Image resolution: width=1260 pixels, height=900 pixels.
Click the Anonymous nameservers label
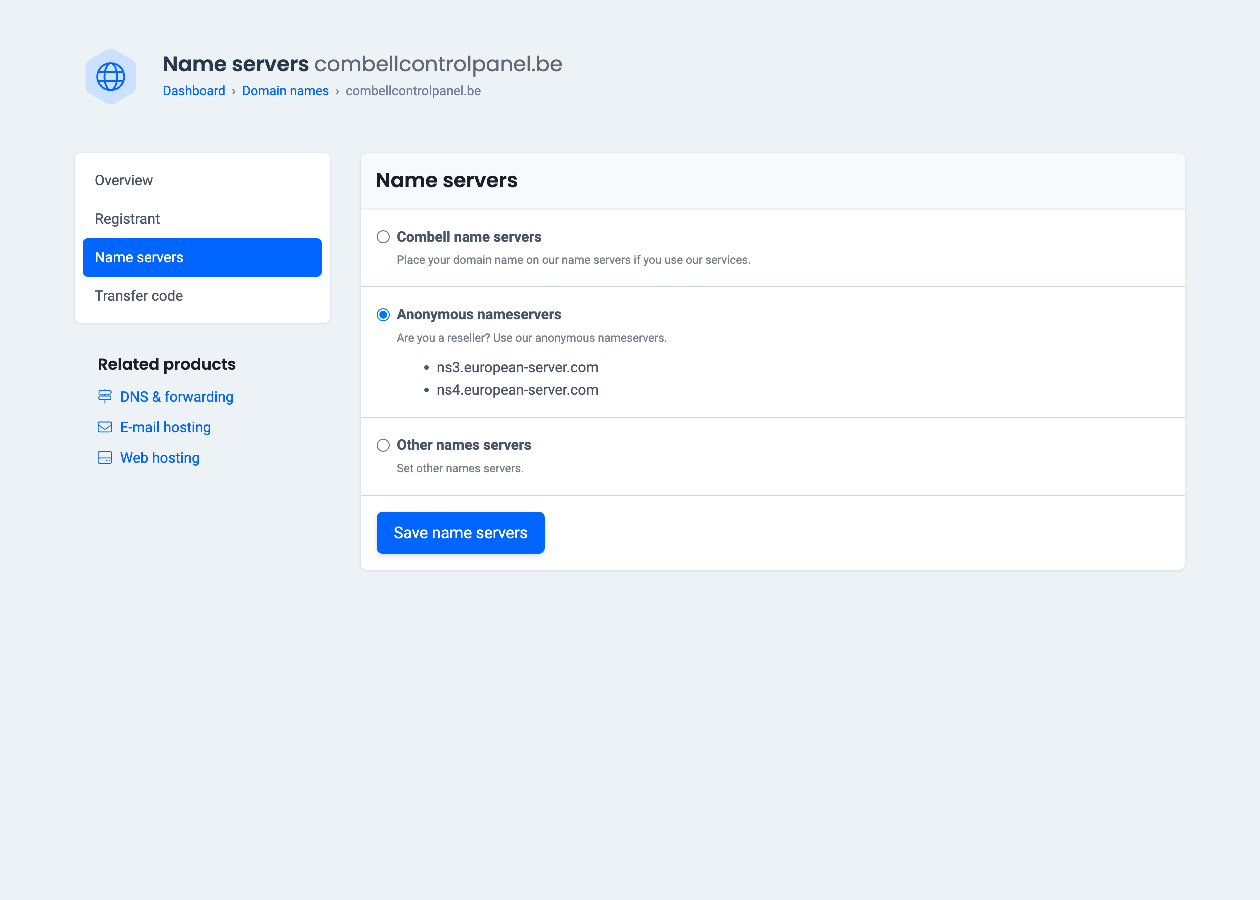click(x=479, y=314)
